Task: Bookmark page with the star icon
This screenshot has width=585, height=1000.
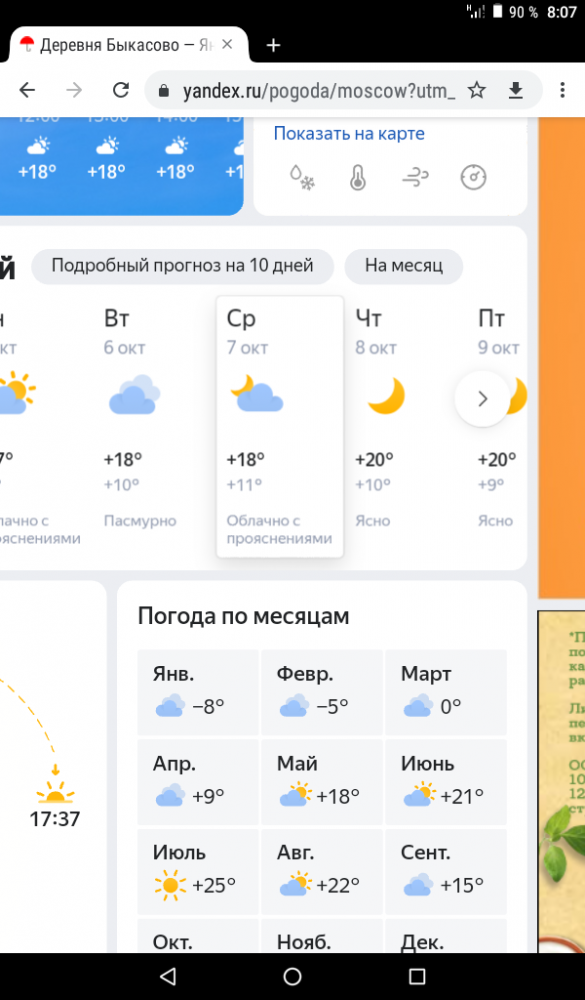Action: pos(477,91)
